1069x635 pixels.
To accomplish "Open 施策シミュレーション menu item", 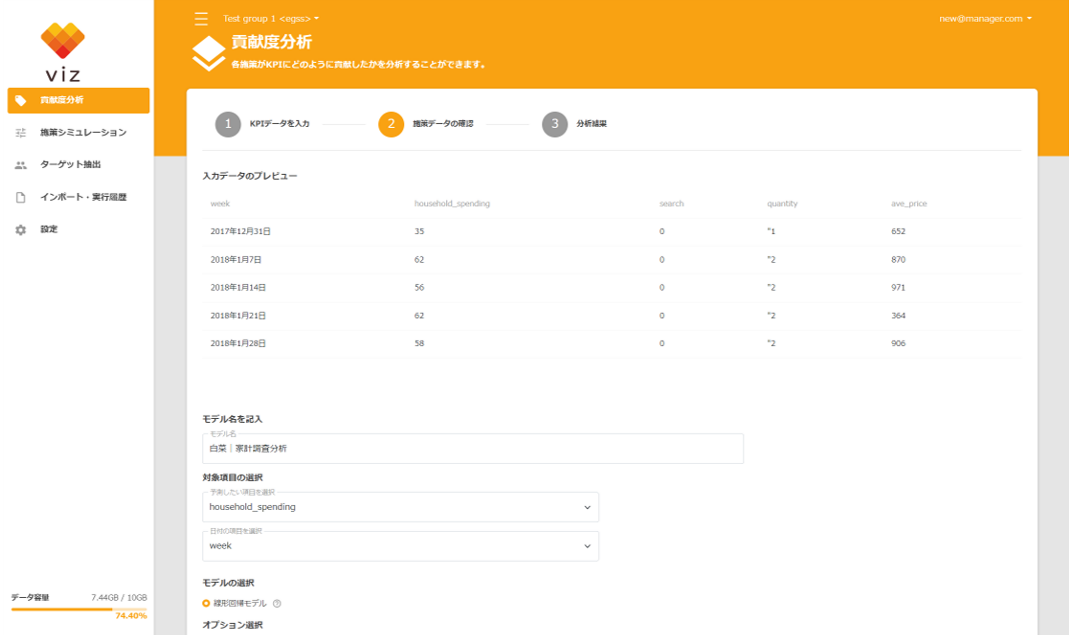I will tap(78, 132).
